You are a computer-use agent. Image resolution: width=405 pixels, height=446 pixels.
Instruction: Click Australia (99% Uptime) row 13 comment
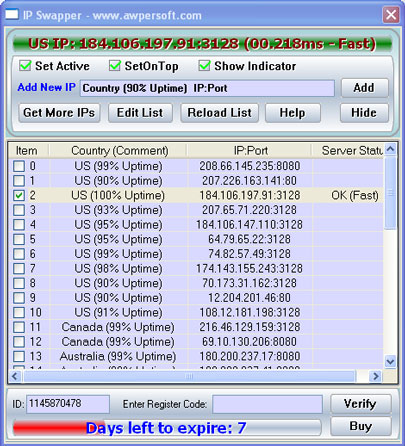click(x=118, y=356)
